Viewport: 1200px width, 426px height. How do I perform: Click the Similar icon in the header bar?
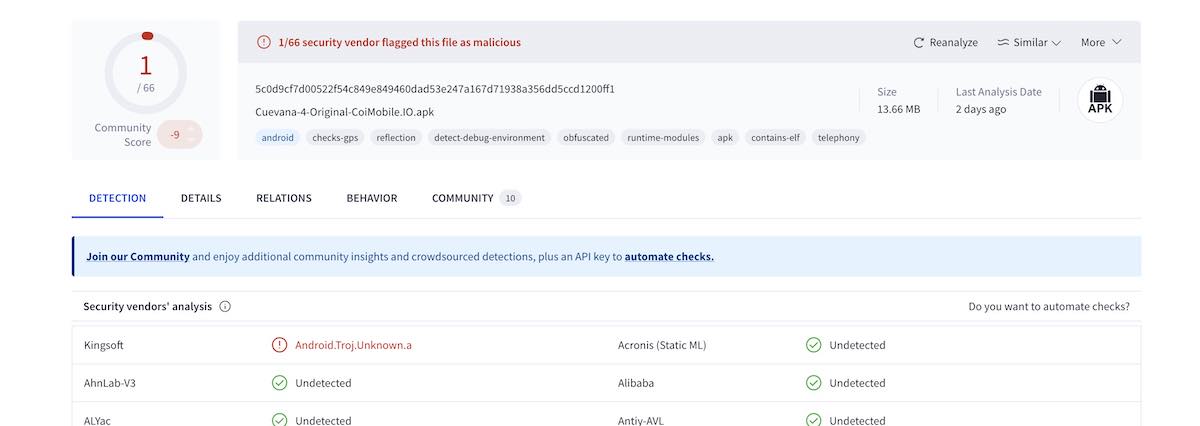coord(1003,43)
